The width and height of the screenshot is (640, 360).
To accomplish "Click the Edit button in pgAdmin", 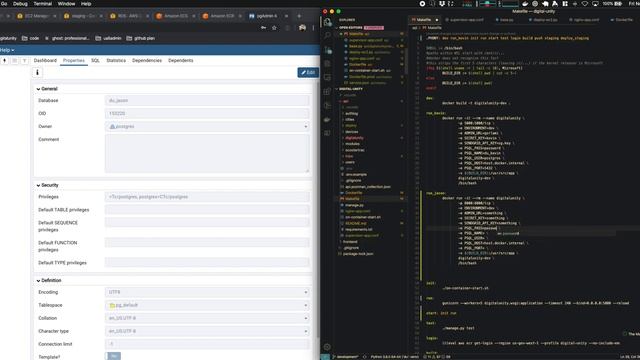I will 308,73.
